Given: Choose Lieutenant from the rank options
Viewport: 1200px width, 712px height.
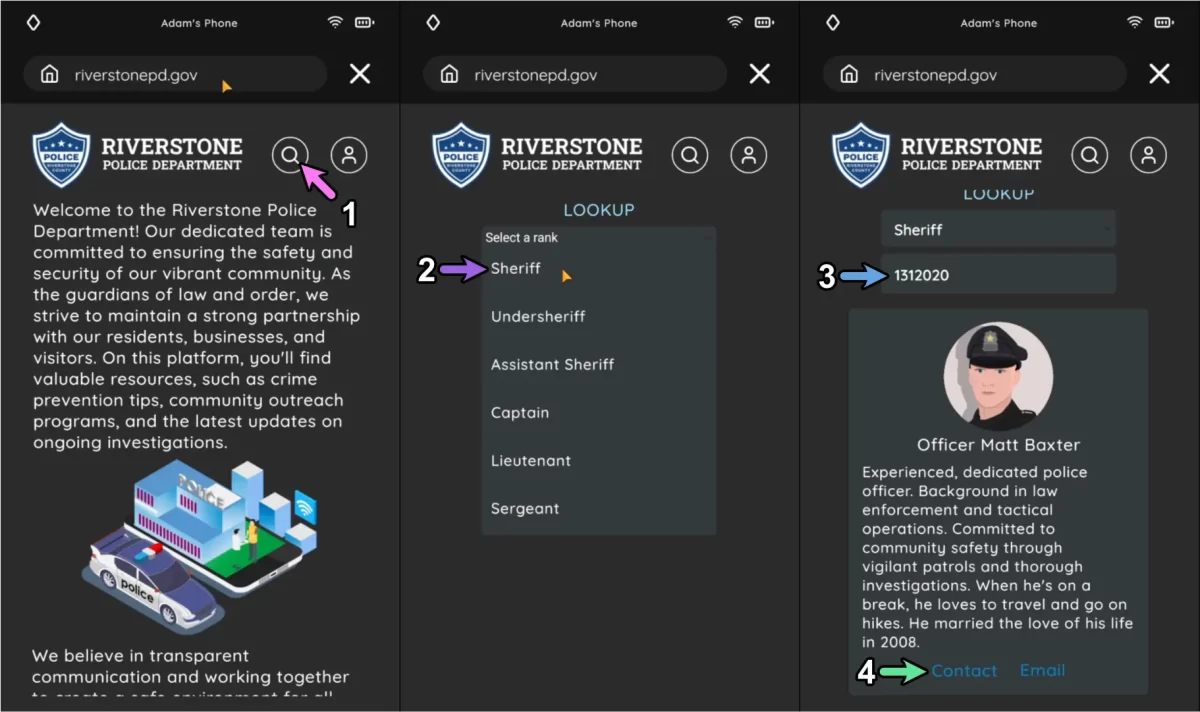Looking at the screenshot, I should pos(531,460).
